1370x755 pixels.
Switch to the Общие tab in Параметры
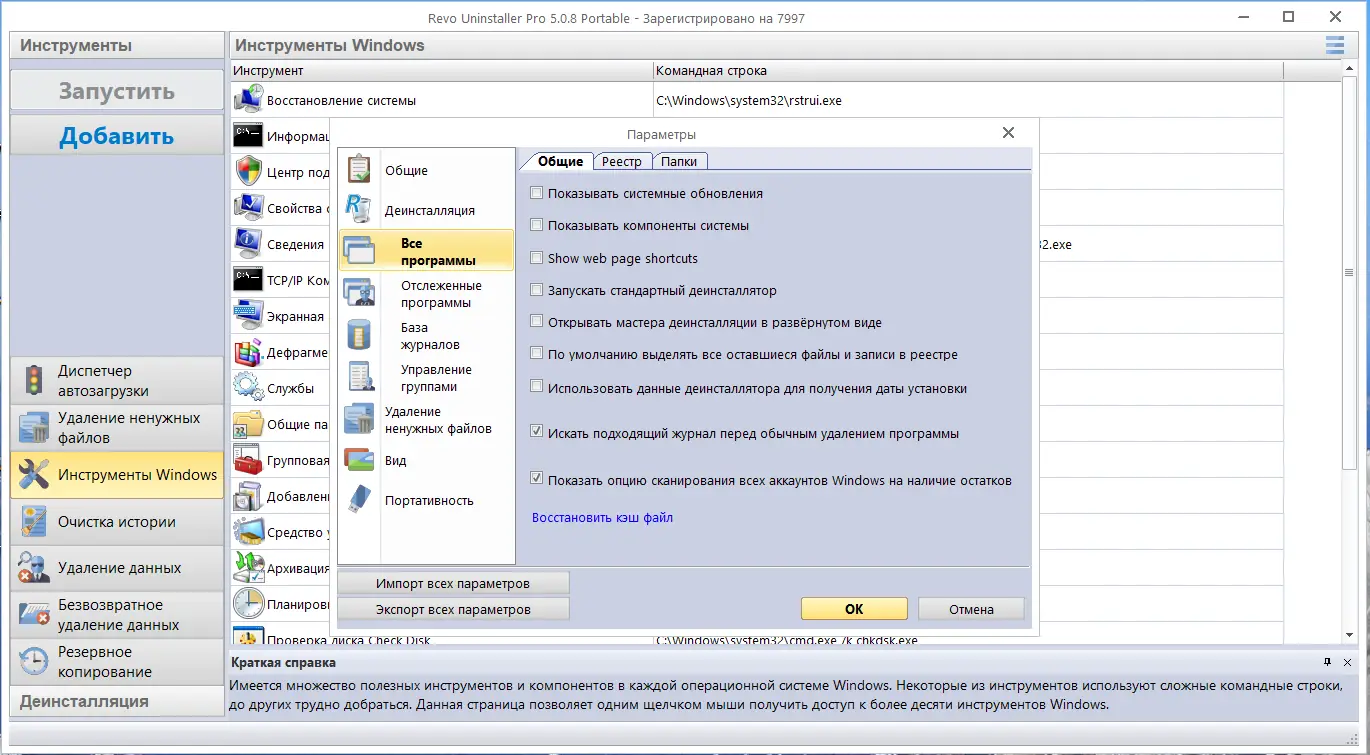(x=560, y=161)
